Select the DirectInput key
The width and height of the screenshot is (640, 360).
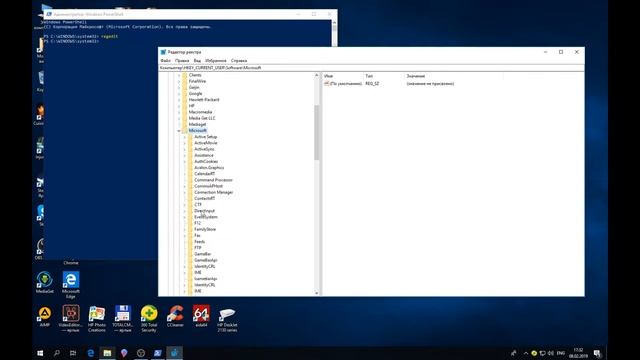pyautogui.click(x=204, y=211)
